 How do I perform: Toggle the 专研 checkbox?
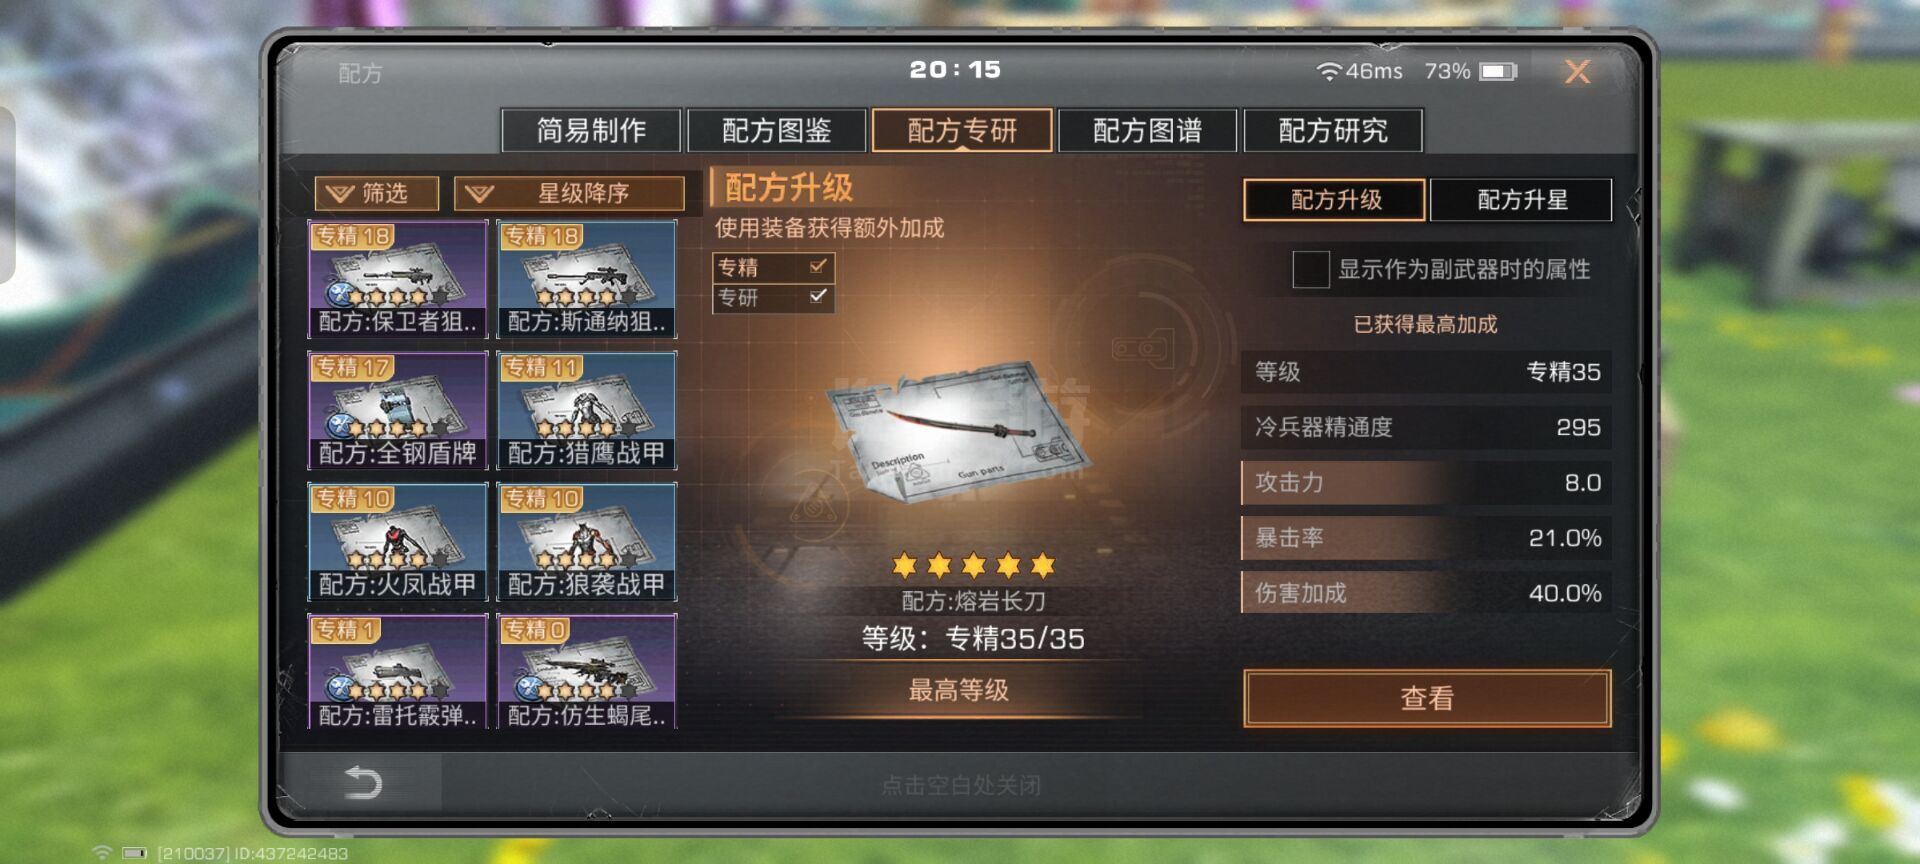point(818,296)
